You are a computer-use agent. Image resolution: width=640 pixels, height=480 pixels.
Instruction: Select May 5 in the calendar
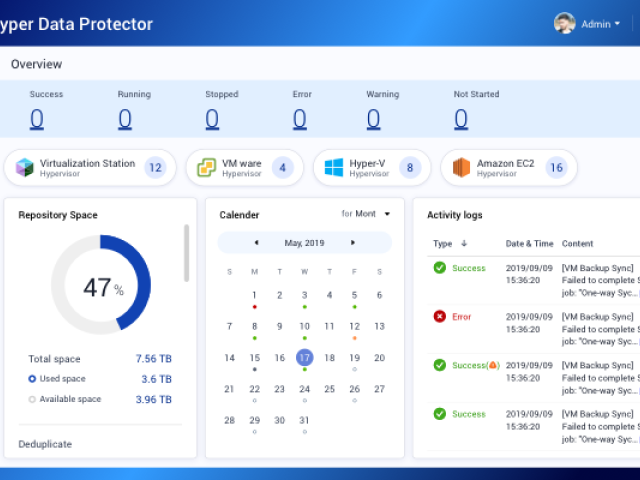[x=354, y=295]
